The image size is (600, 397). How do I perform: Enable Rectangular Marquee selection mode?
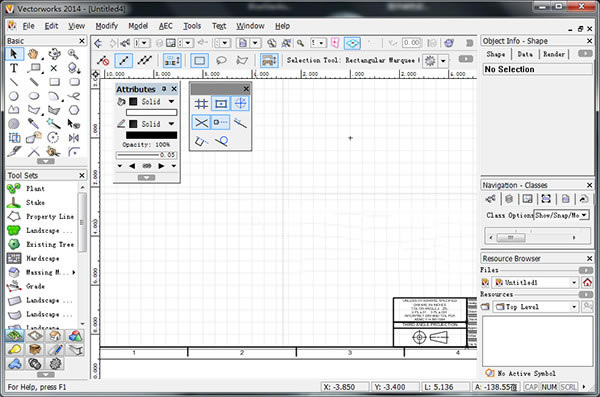click(x=199, y=60)
